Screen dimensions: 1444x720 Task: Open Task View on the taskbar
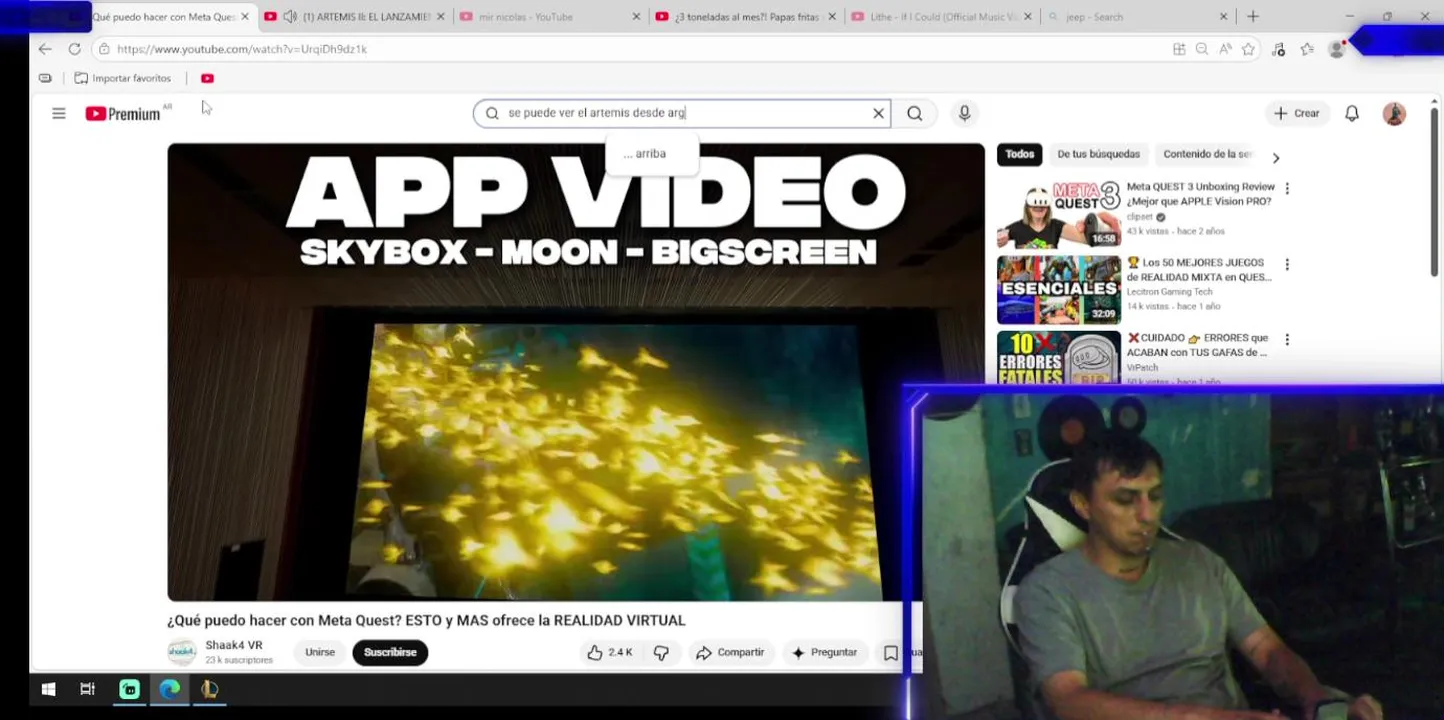[88, 689]
